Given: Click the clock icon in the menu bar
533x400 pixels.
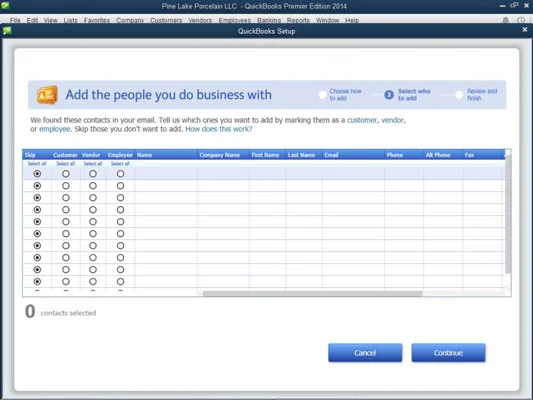Looking at the screenshot, I should point(521,20).
